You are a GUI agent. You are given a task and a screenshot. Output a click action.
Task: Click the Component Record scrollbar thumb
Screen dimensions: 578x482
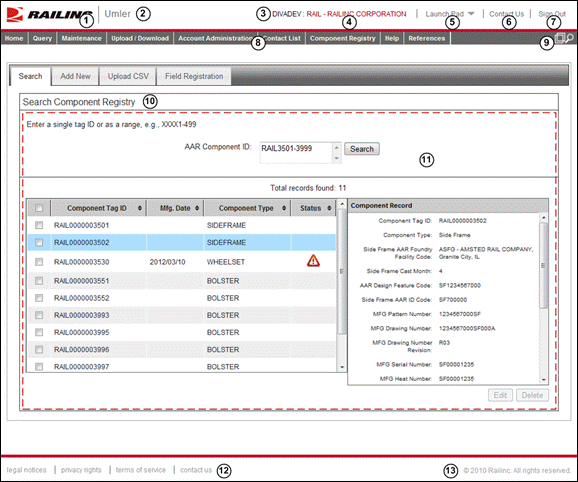pyautogui.click(x=543, y=265)
